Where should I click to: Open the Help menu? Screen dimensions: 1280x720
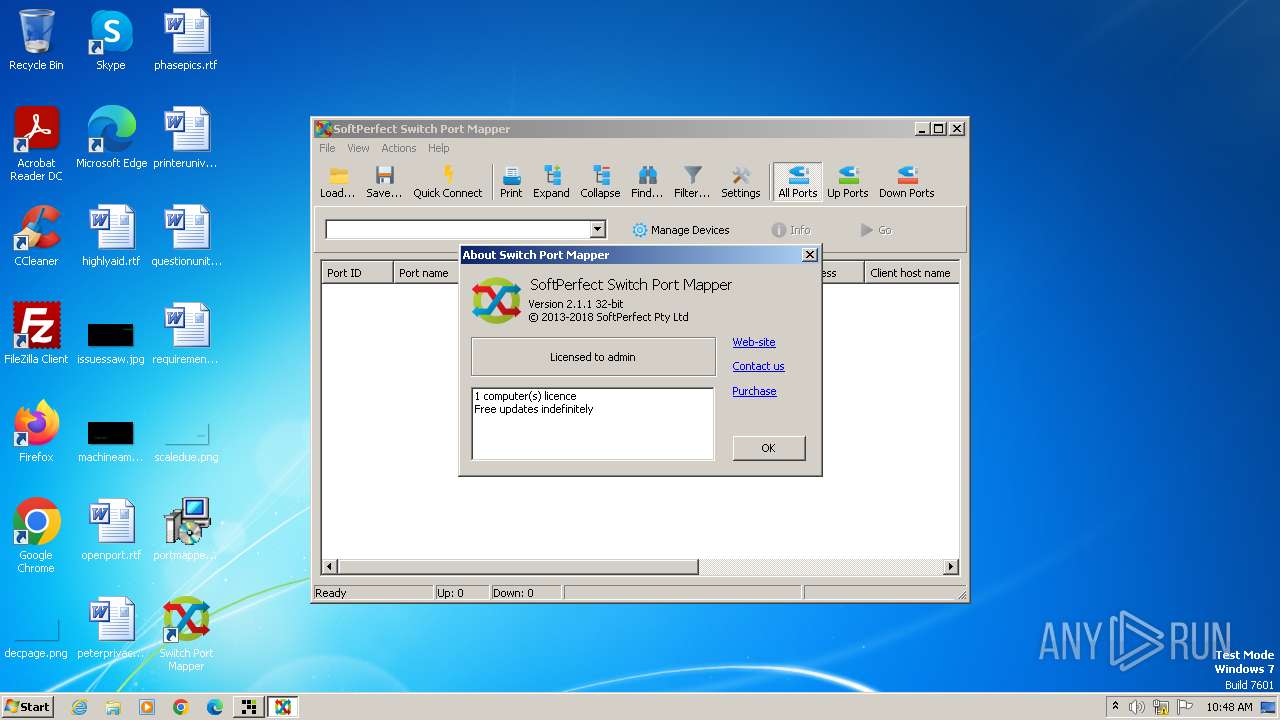click(x=438, y=148)
